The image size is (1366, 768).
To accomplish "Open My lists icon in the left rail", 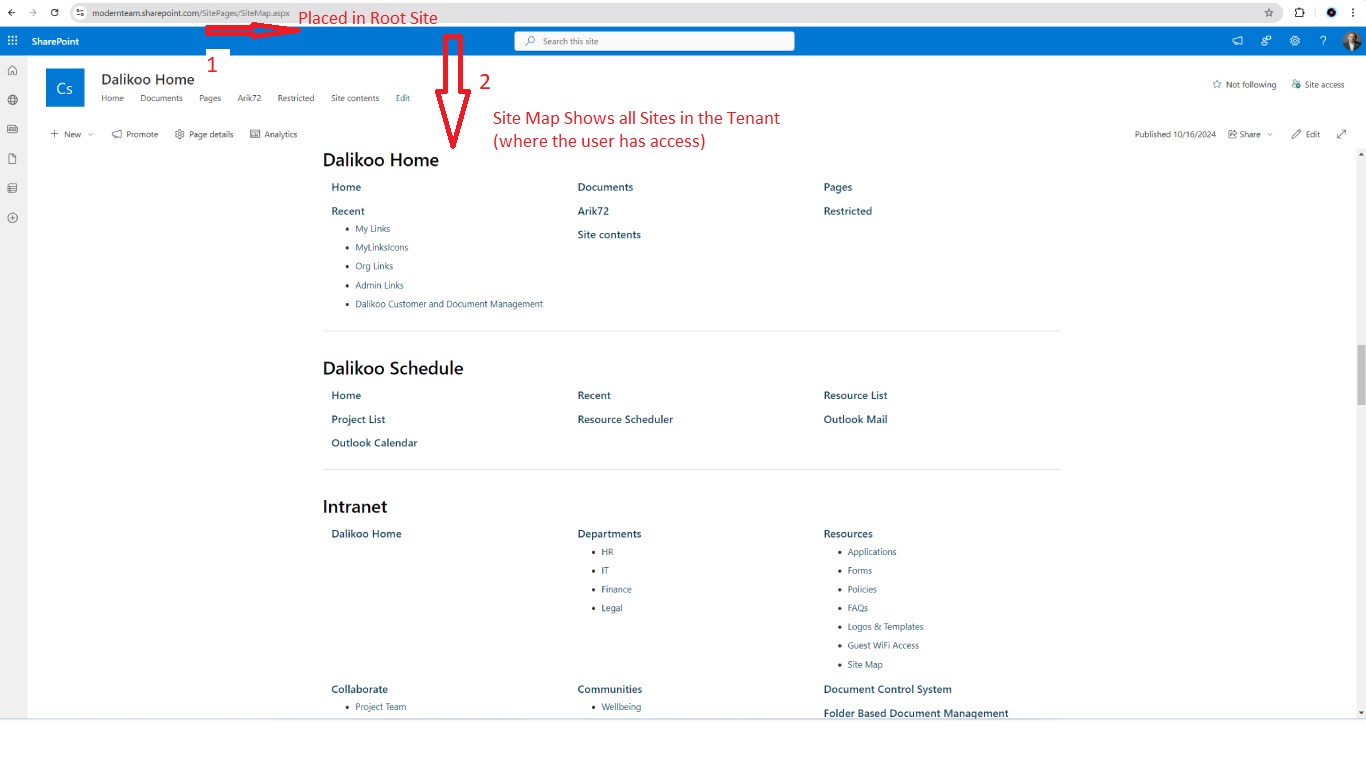I will tap(13, 188).
